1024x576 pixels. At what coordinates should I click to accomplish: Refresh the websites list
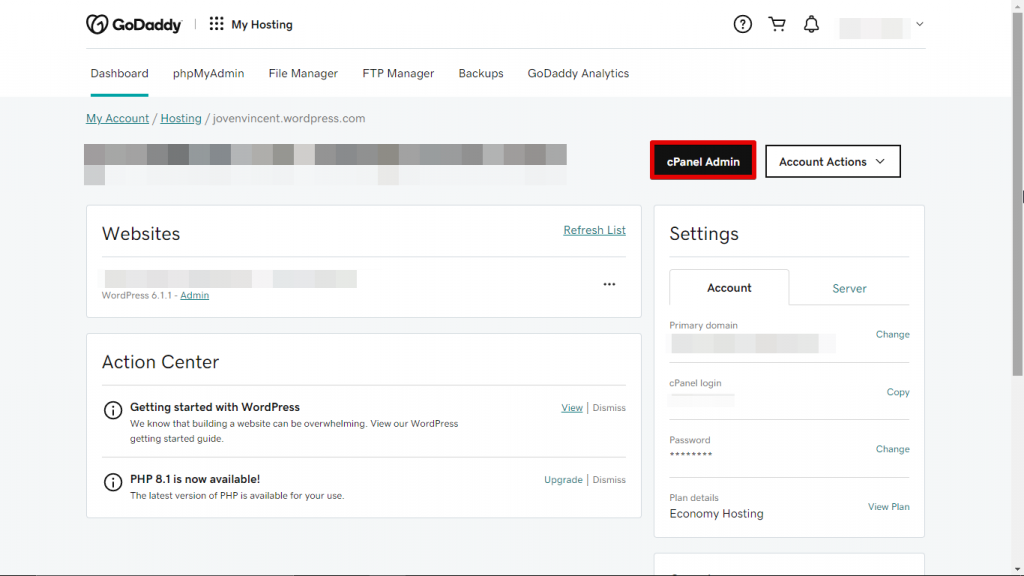(594, 229)
